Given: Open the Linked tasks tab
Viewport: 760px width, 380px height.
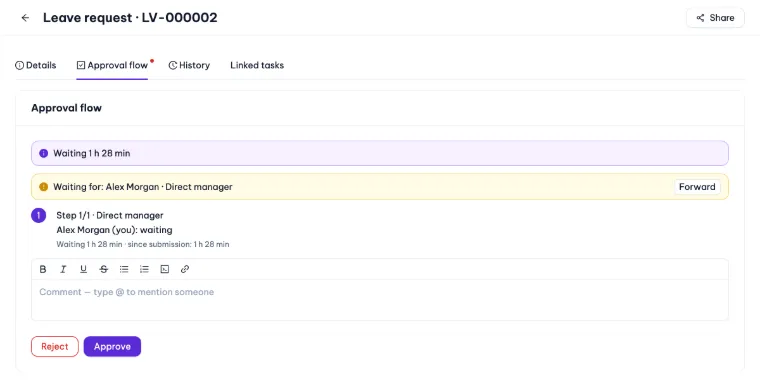Looking at the screenshot, I should 257,65.
